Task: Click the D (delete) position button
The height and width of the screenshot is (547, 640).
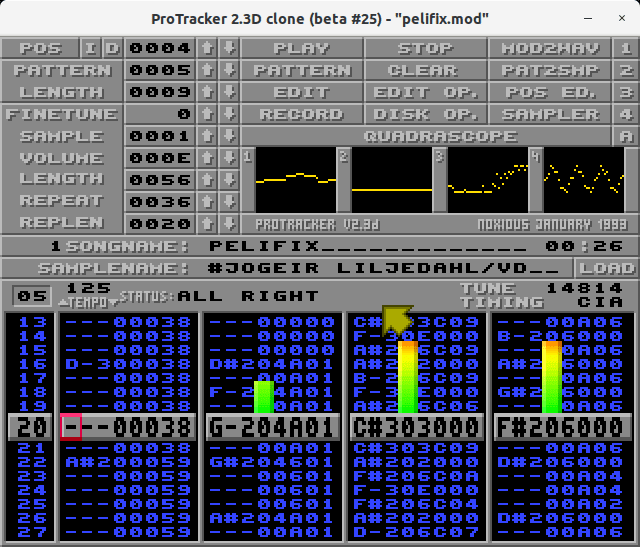Action: coord(112,48)
